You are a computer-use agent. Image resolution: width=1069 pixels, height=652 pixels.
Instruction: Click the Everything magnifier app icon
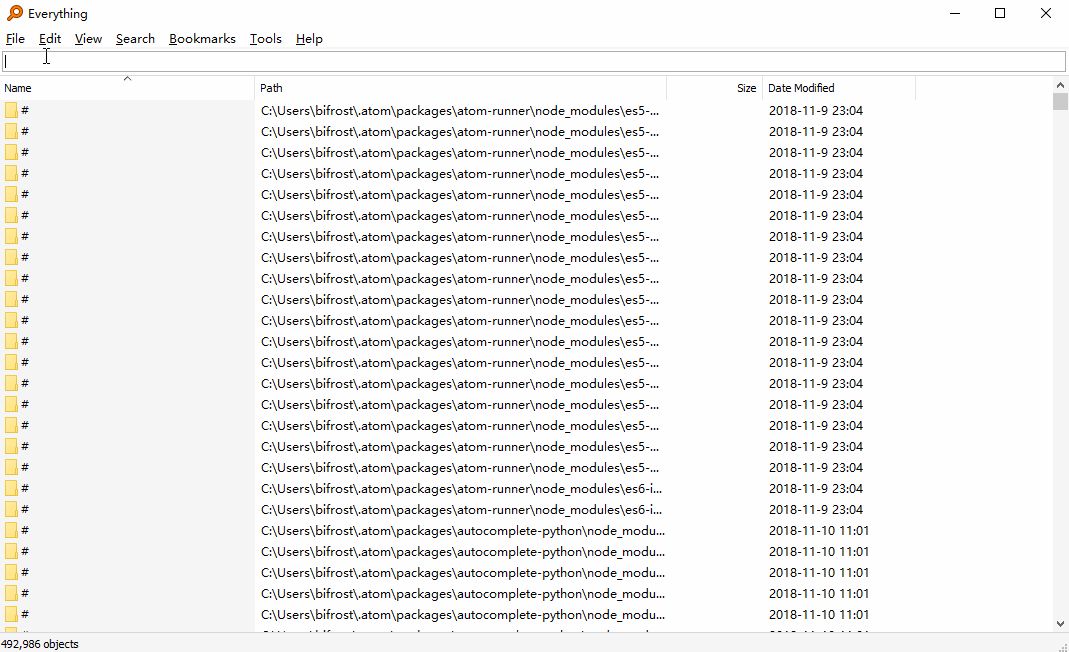coord(14,13)
